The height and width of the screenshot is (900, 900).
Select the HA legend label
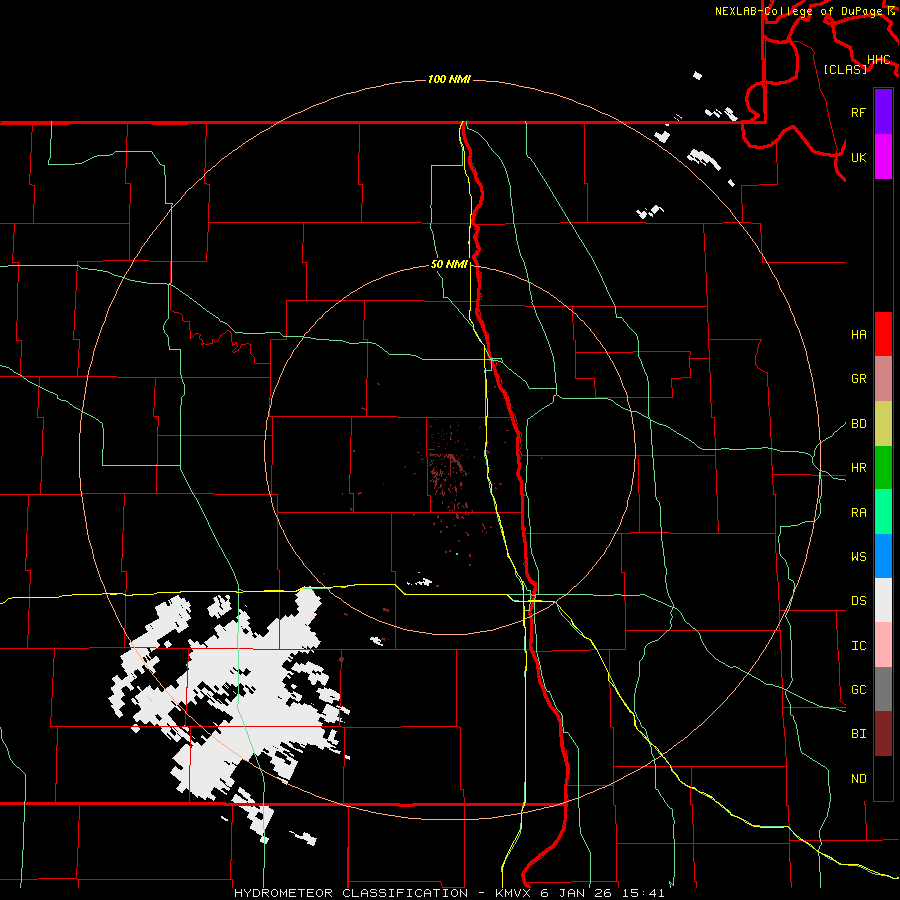pyautogui.click(x=858, y=335)
